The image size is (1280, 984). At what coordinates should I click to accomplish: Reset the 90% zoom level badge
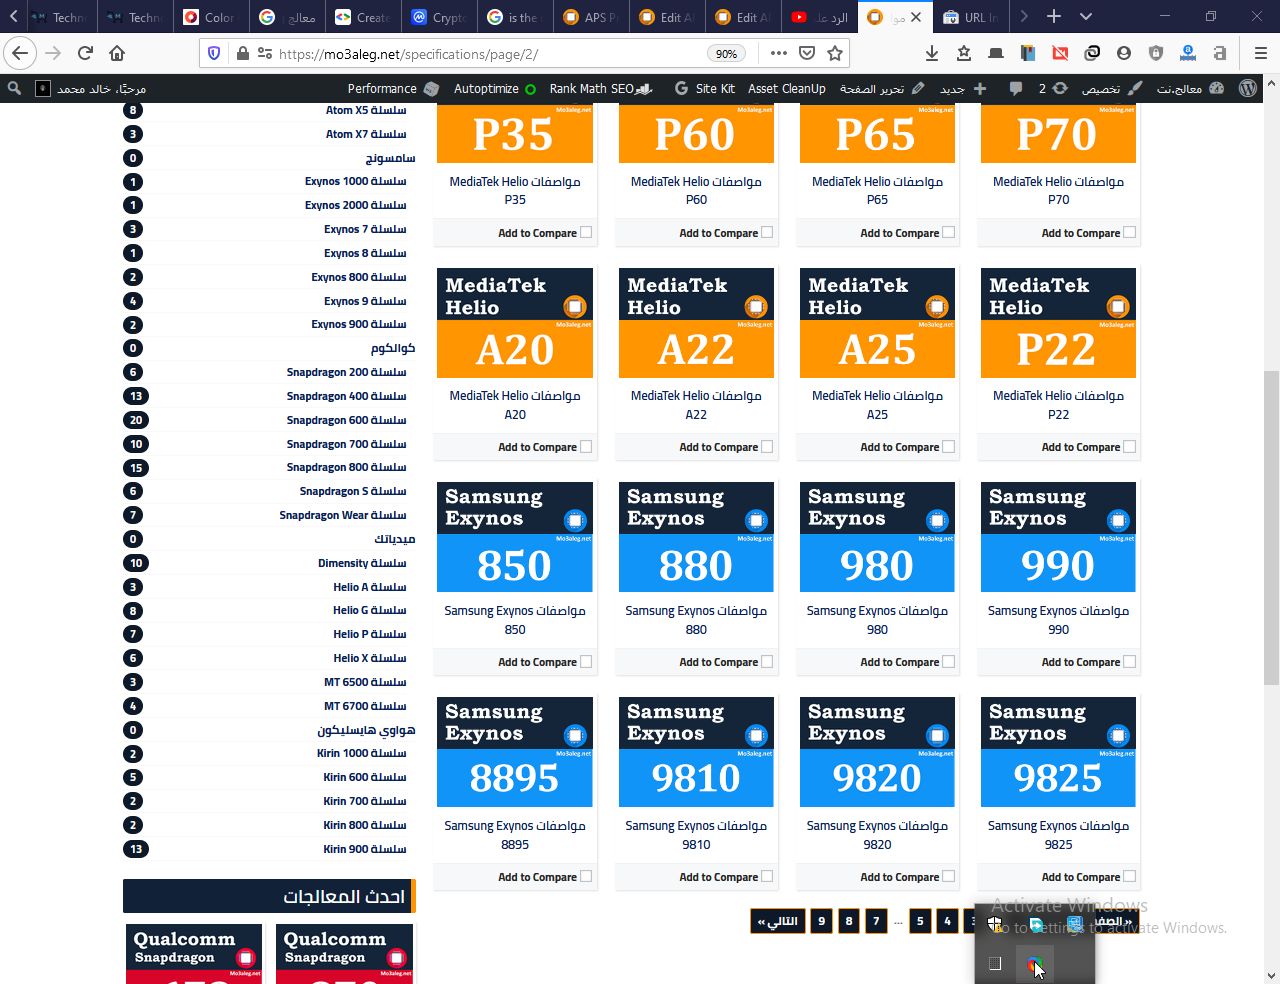(x=726, y=54)
